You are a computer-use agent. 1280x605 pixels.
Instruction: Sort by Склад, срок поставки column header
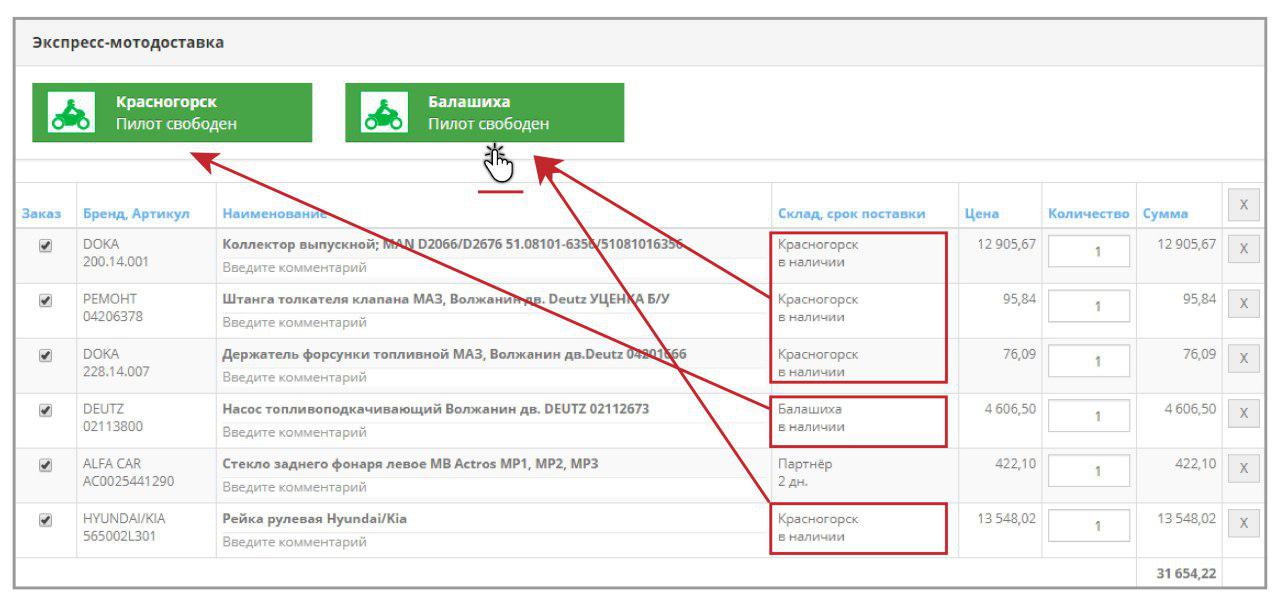pyautogui.click(x=851, y=214)
